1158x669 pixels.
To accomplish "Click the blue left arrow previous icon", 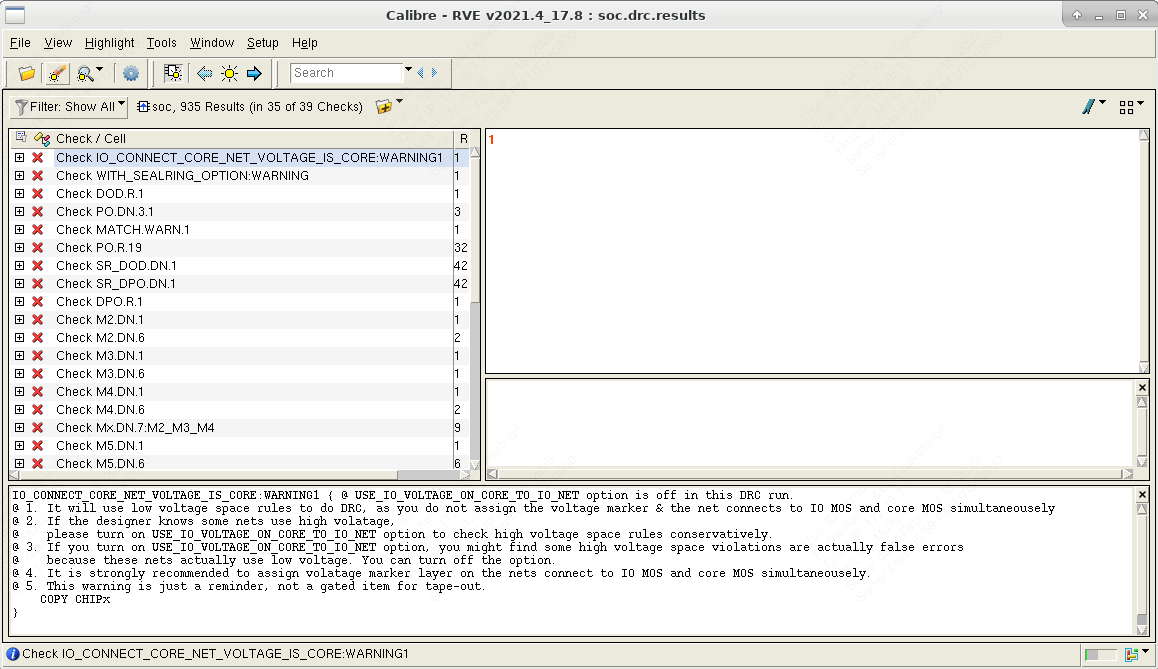I will click(204, 73).
